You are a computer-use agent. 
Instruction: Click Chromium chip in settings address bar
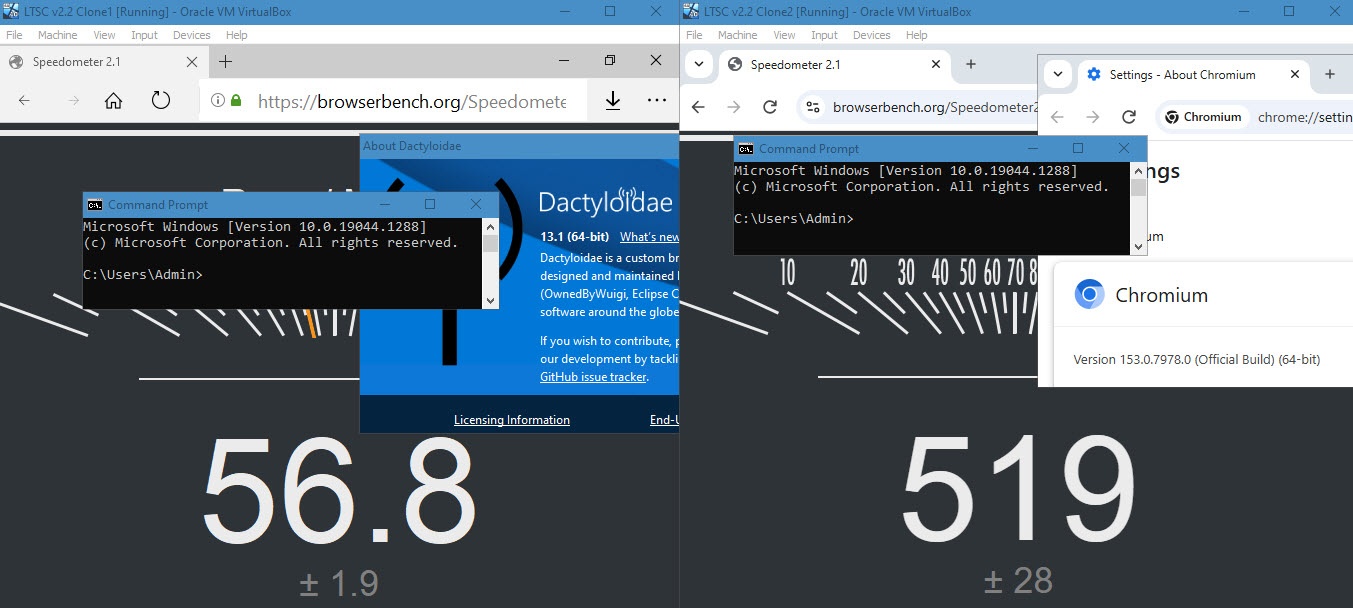(x=1203, y=117)
